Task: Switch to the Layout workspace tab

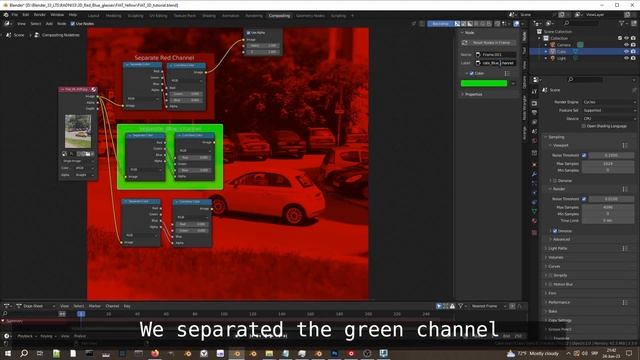Action: 93,16
